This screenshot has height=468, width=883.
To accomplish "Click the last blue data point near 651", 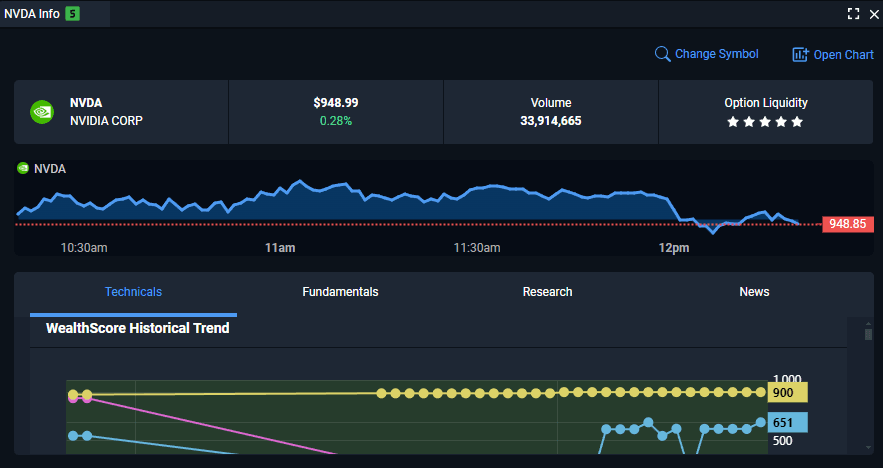I will [761, 422].
